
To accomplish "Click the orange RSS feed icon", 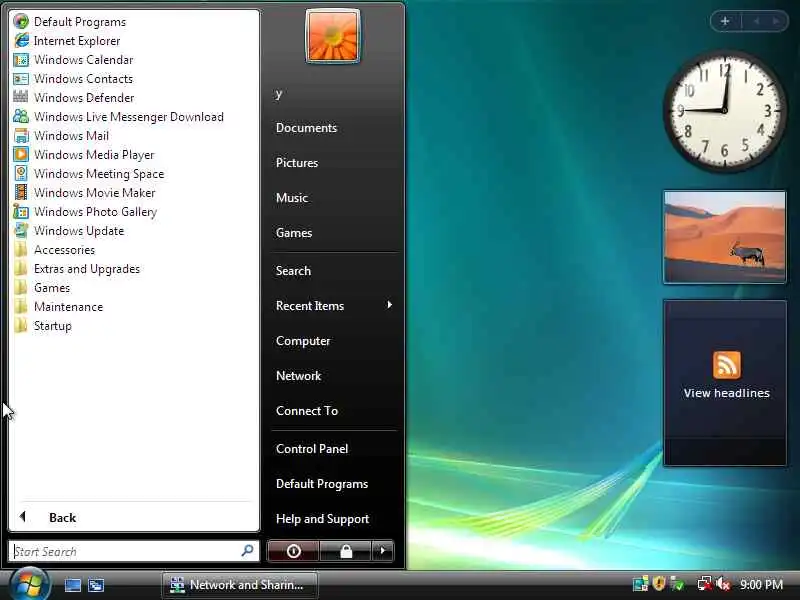I will [x=727, y=365].
